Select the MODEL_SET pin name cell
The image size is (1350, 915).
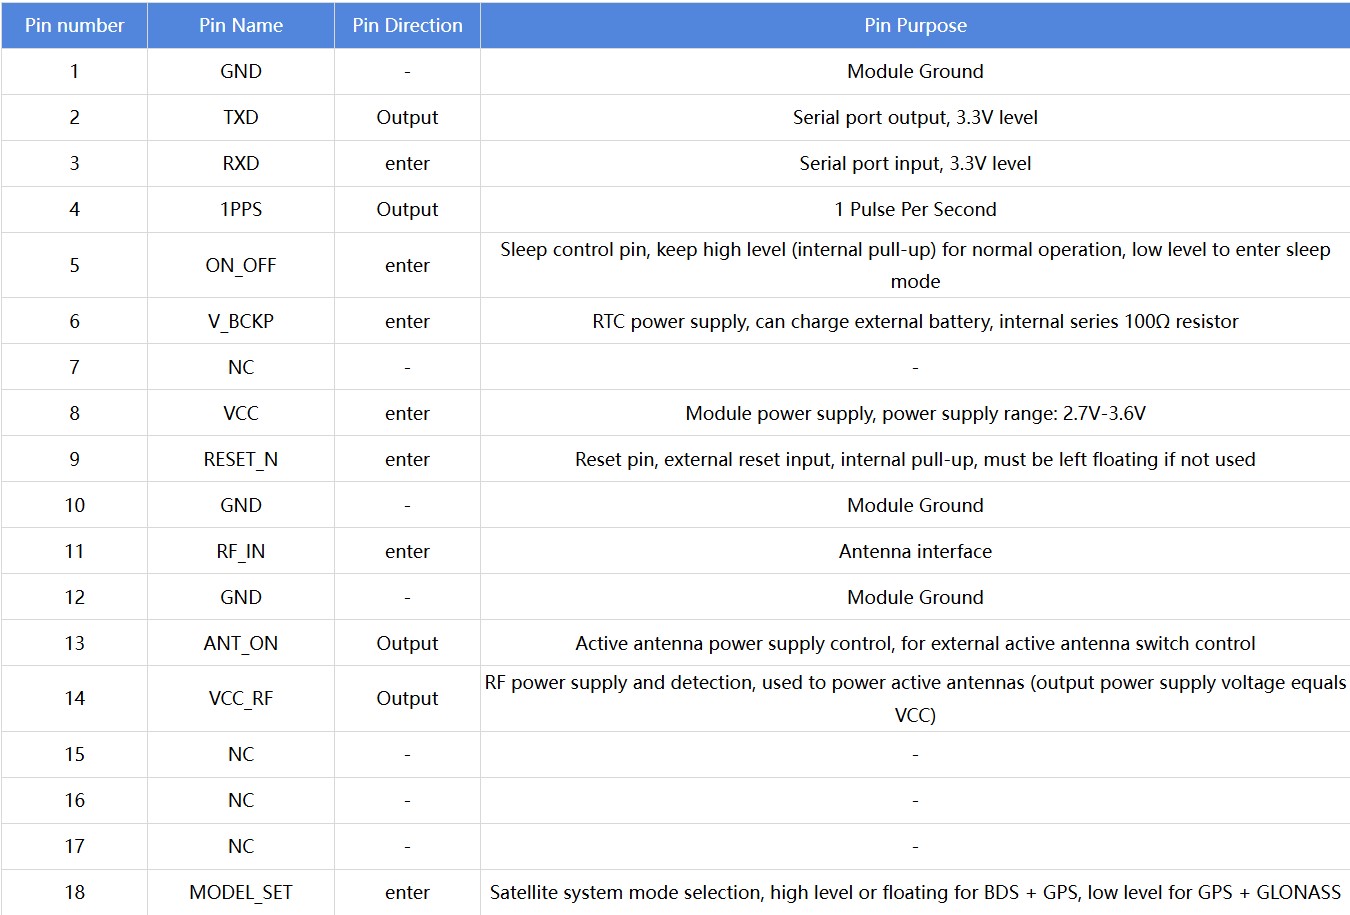coord(241,892)
